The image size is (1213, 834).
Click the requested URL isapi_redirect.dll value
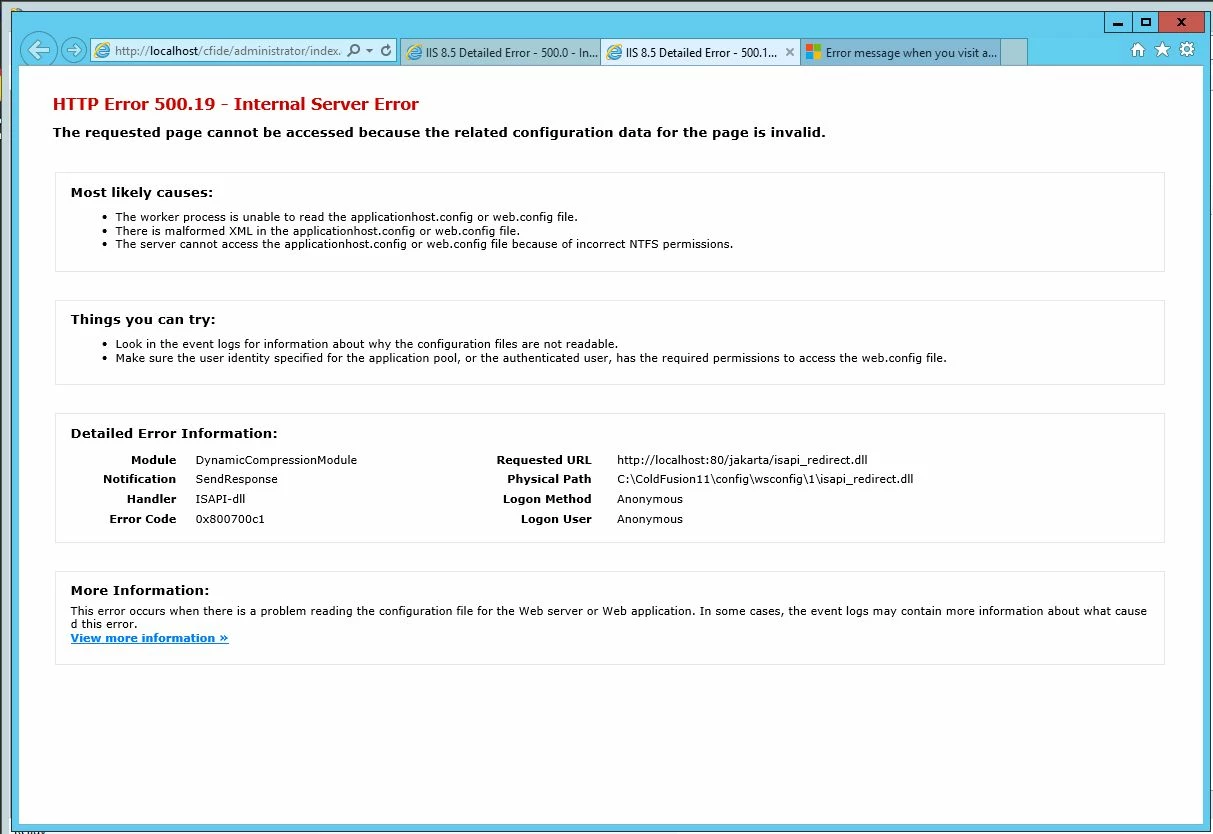pos(742,460)
